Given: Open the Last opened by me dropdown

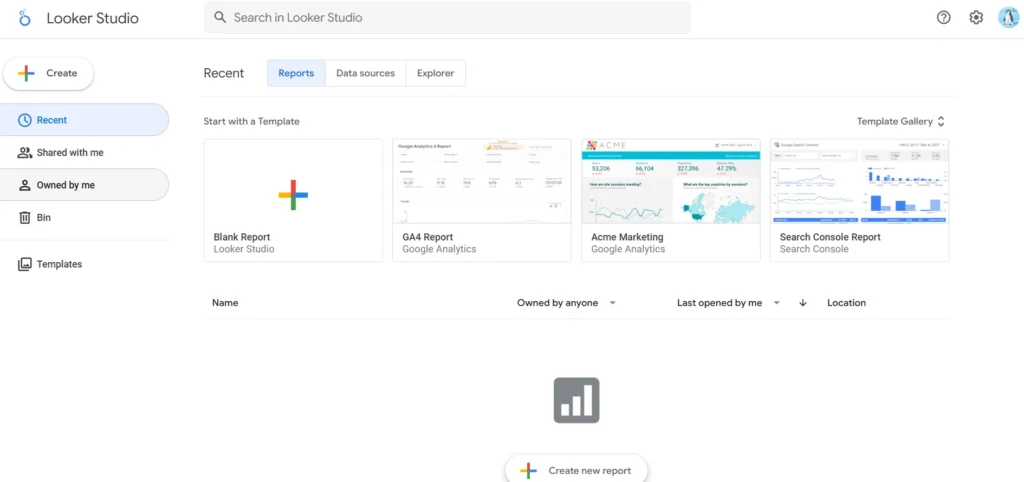Looking at the screenshot, I should (x=729, y=303).
